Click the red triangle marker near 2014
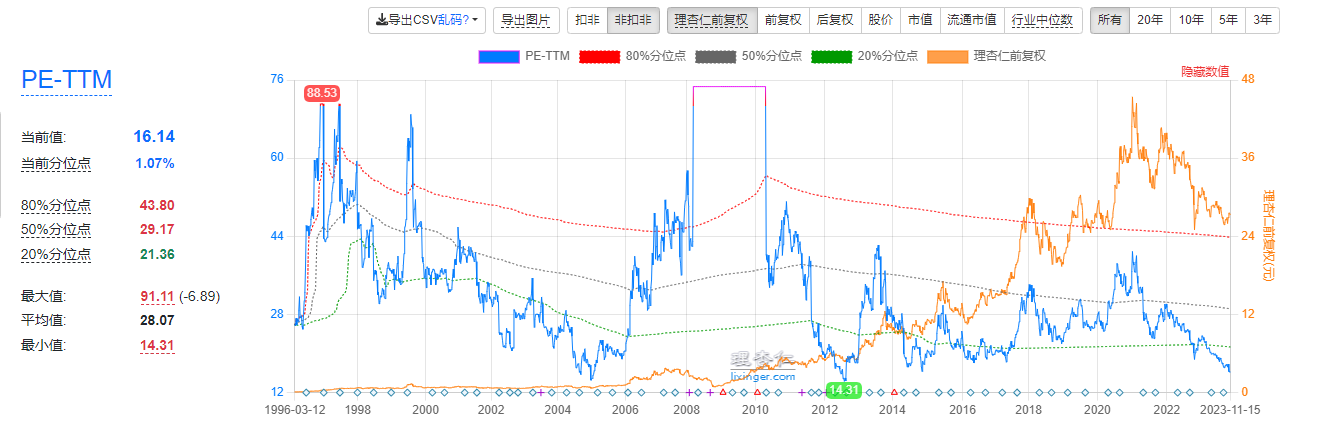This screenshot has height=427, width=1317. 894,392
